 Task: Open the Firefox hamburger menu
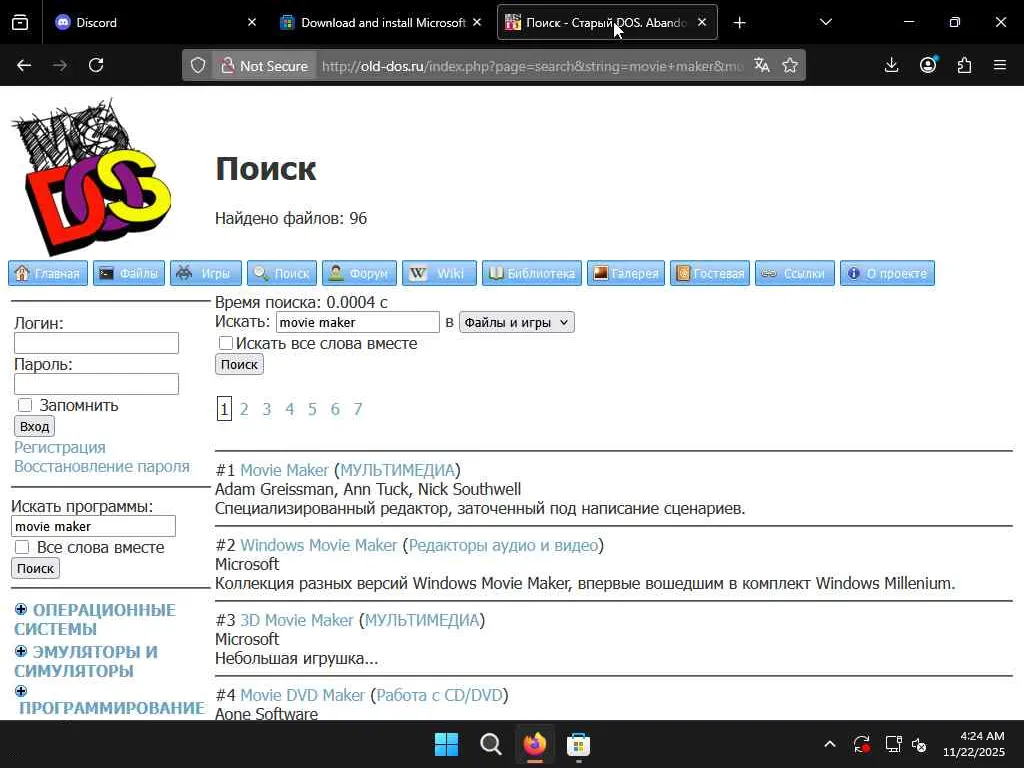[1000, 65]
